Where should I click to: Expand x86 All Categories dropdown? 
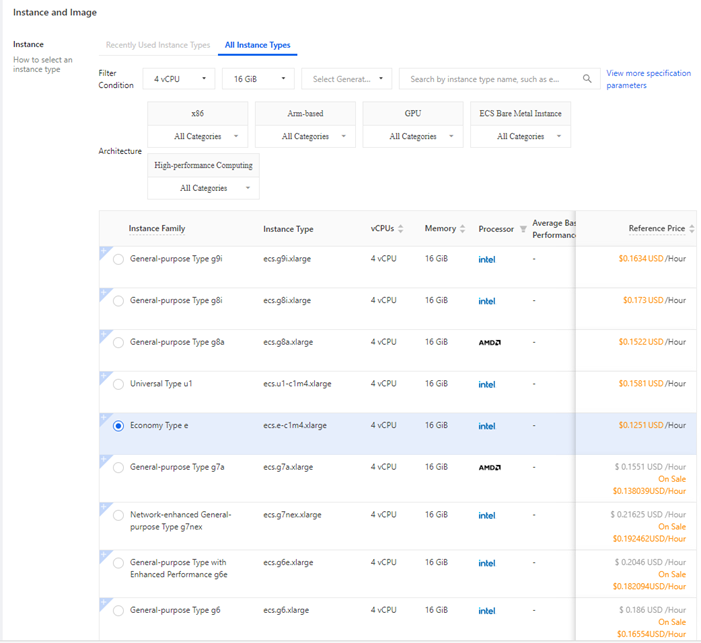click(x=198, y=136)
